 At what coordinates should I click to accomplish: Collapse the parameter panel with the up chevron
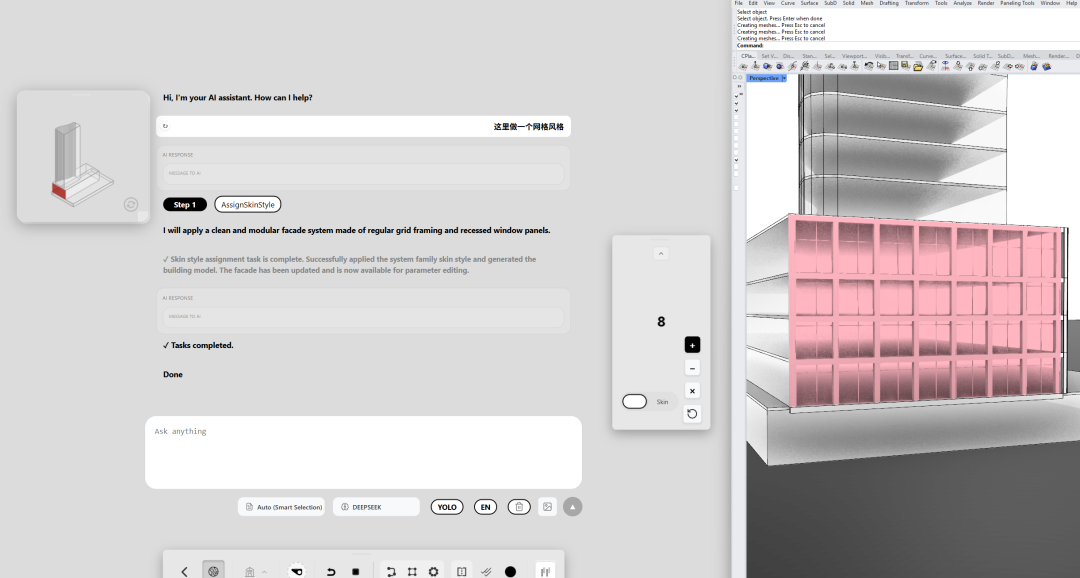661,254
